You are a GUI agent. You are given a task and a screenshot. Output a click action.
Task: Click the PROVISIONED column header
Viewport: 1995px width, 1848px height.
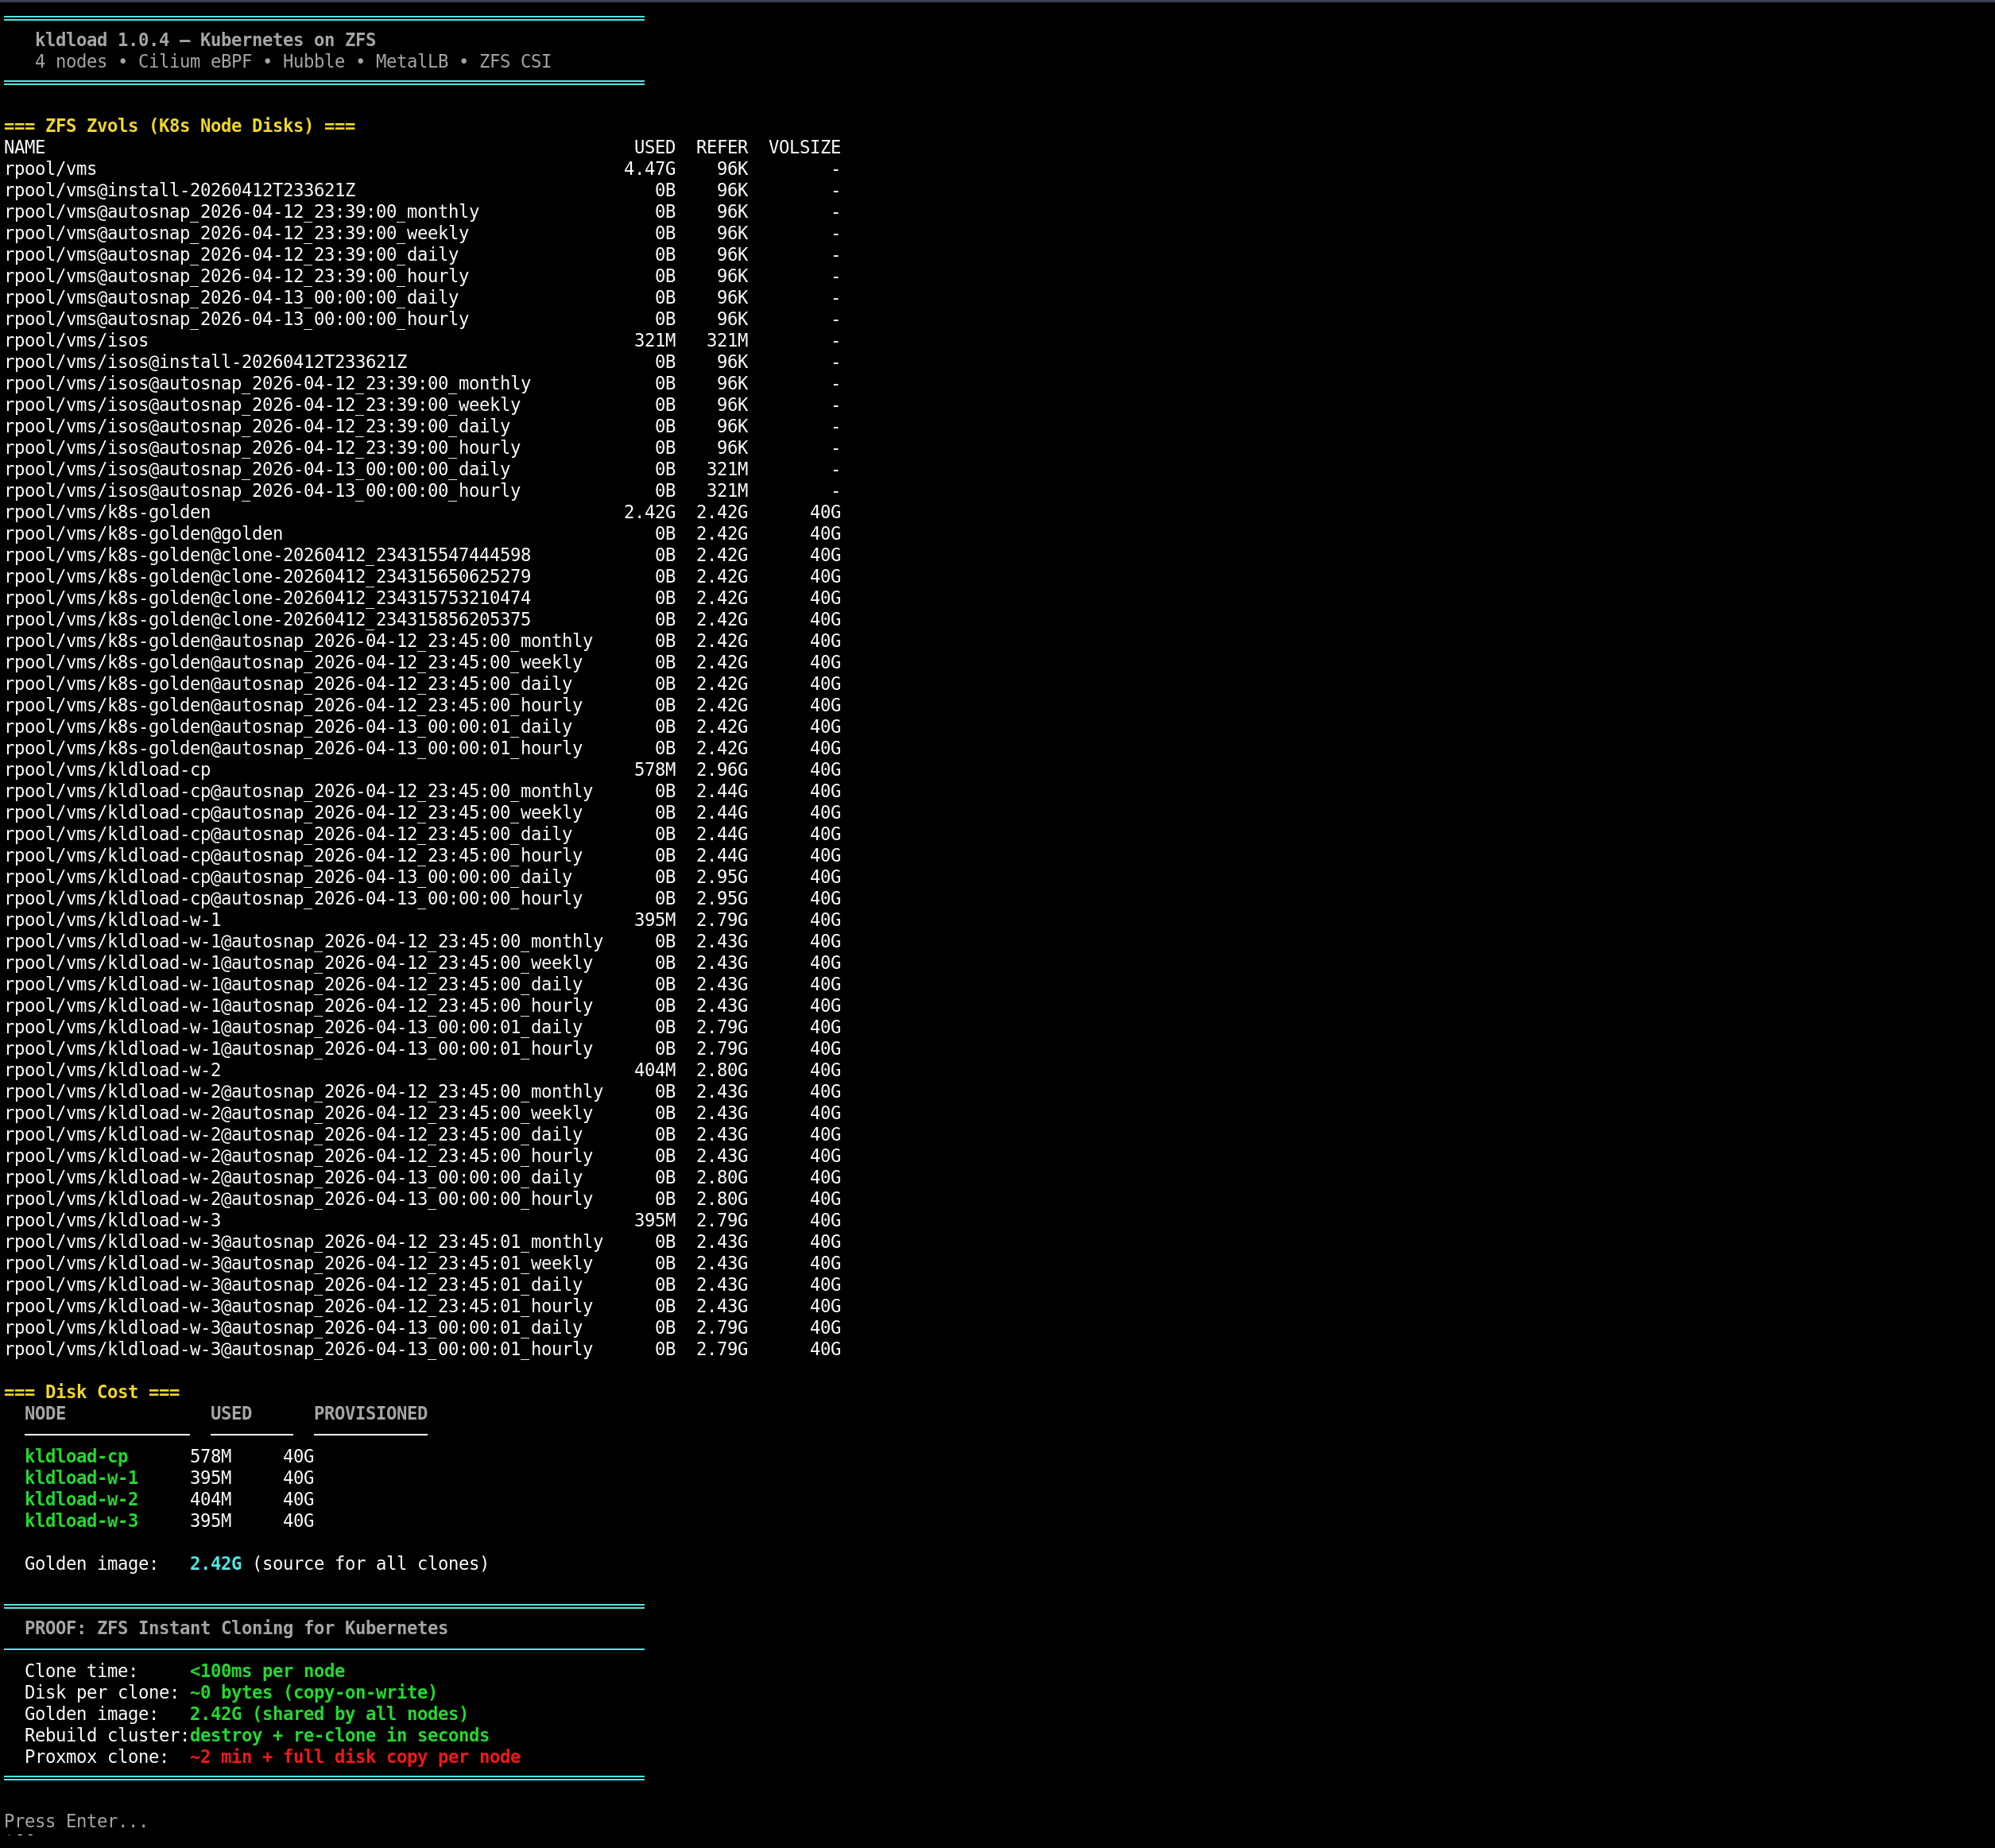(370, 1413)
